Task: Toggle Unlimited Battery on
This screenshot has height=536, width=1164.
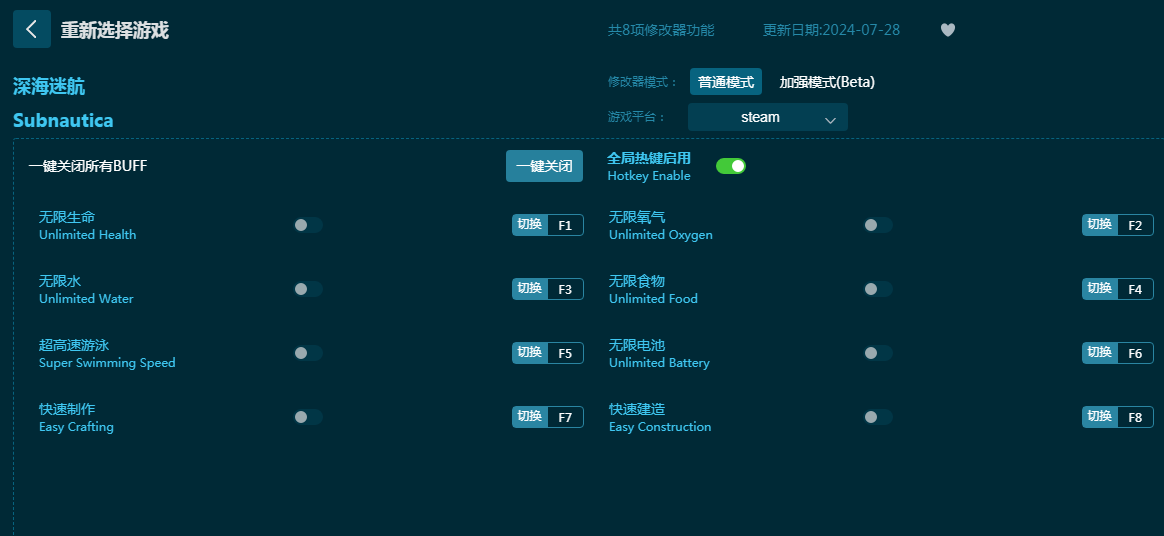Action: point(877,353)
